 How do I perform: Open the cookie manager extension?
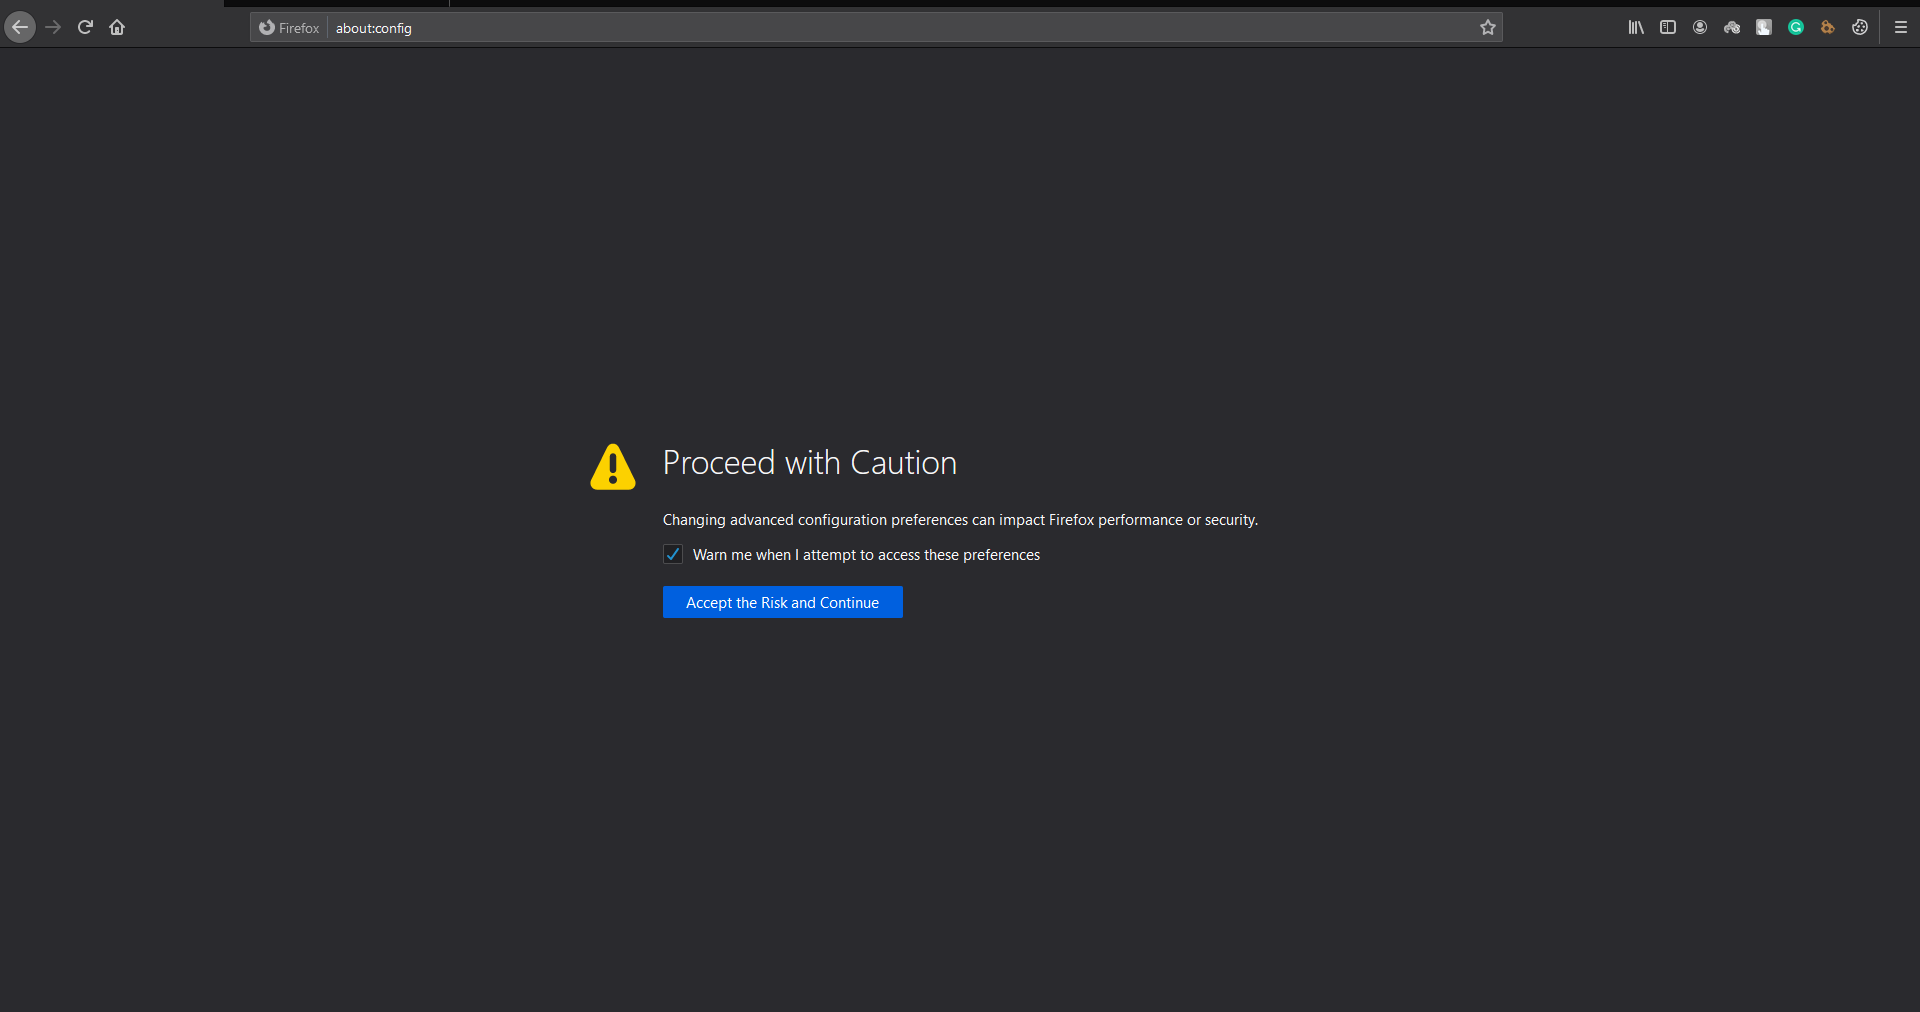[1860, 27]
